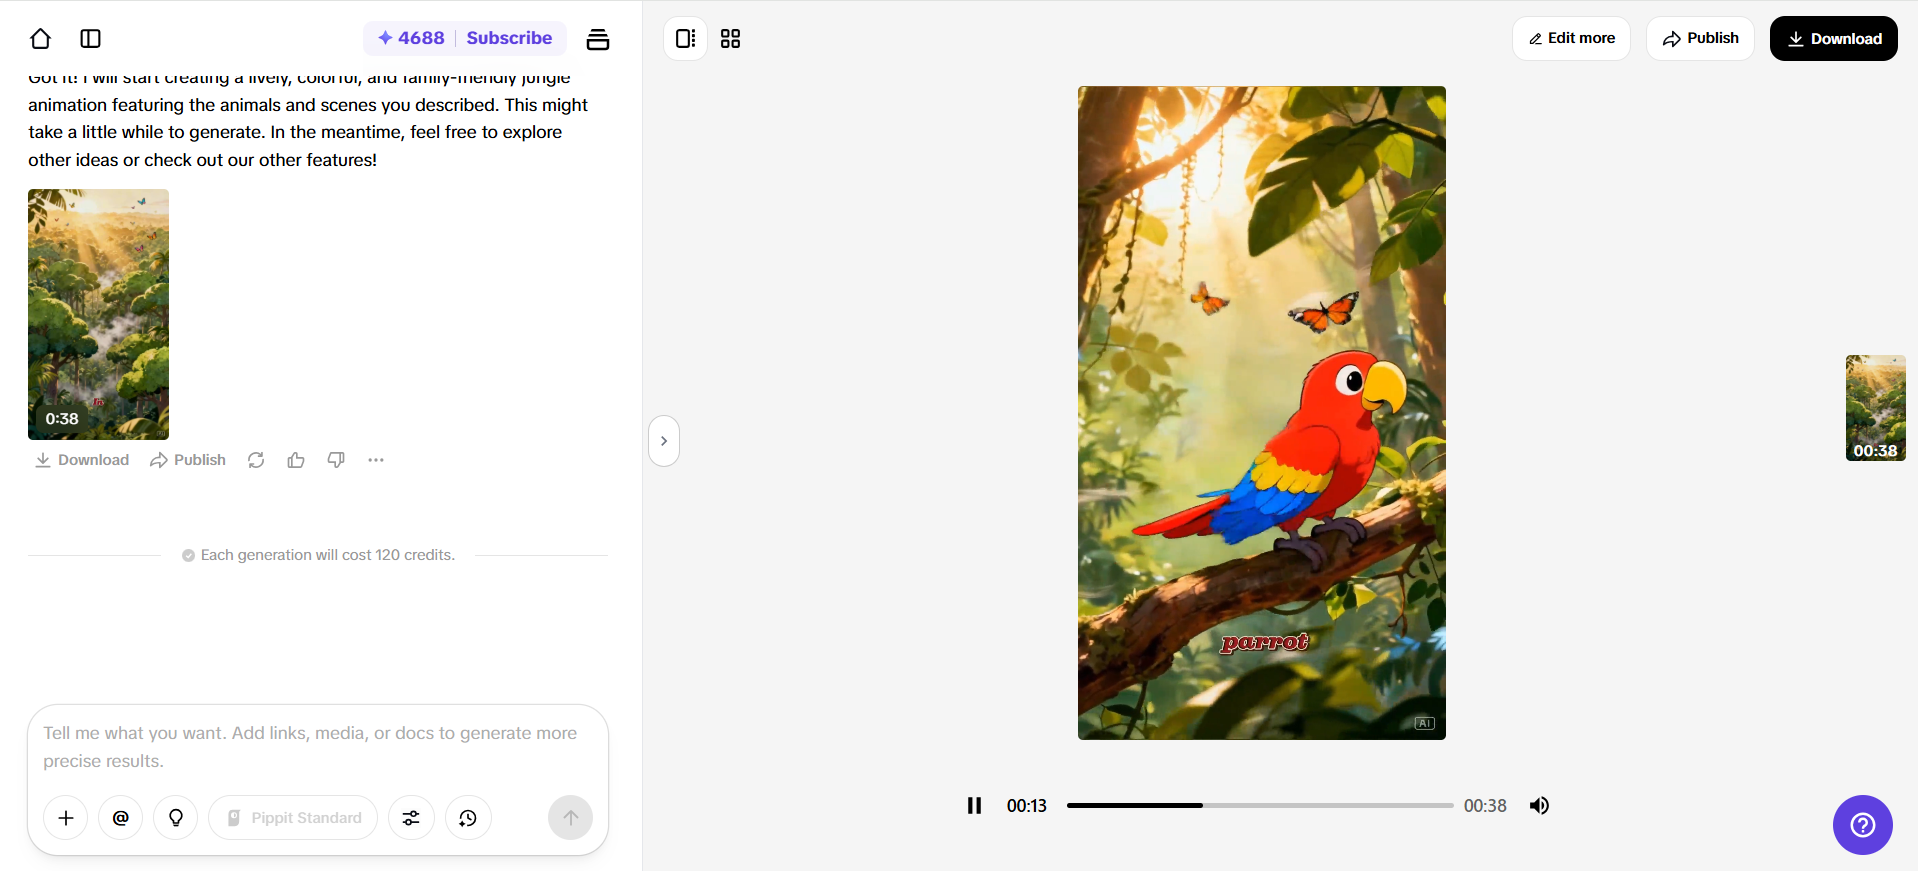Click the 'Each generation will cost 120 credits.' notice
Image resolution: width=1918 pixels, height=871 pixels.
[x=319, y=555]
